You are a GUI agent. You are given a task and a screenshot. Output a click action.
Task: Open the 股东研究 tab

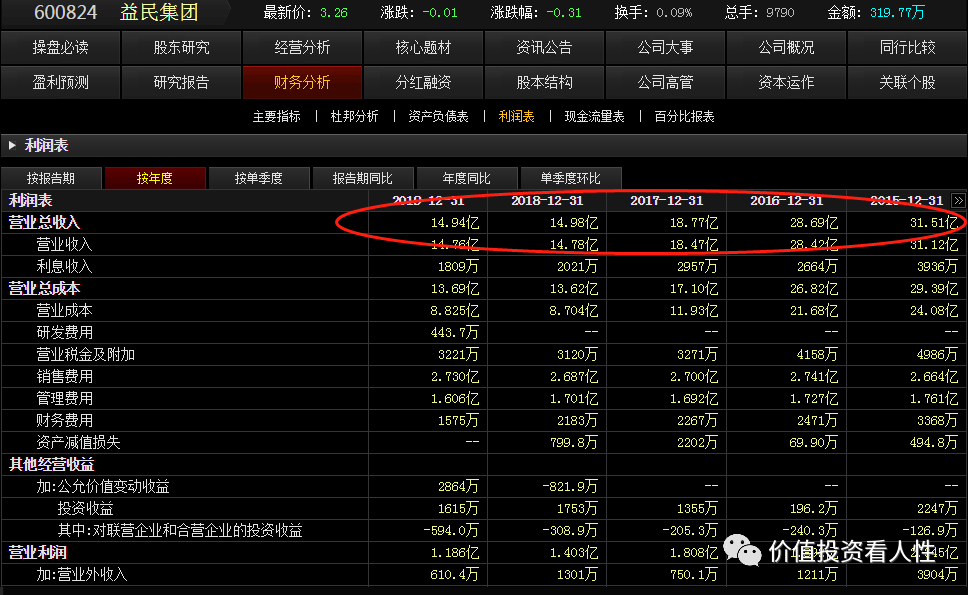181,48
